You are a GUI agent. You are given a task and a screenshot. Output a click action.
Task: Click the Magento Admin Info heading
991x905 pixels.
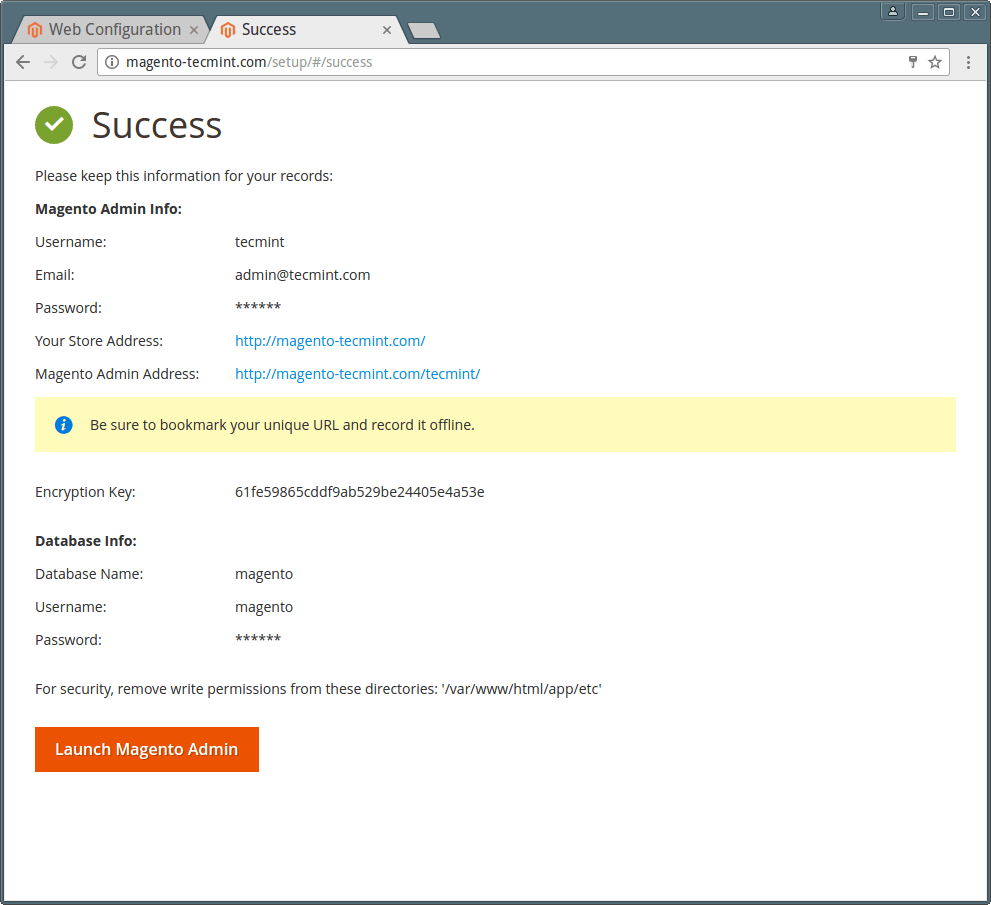109,209
